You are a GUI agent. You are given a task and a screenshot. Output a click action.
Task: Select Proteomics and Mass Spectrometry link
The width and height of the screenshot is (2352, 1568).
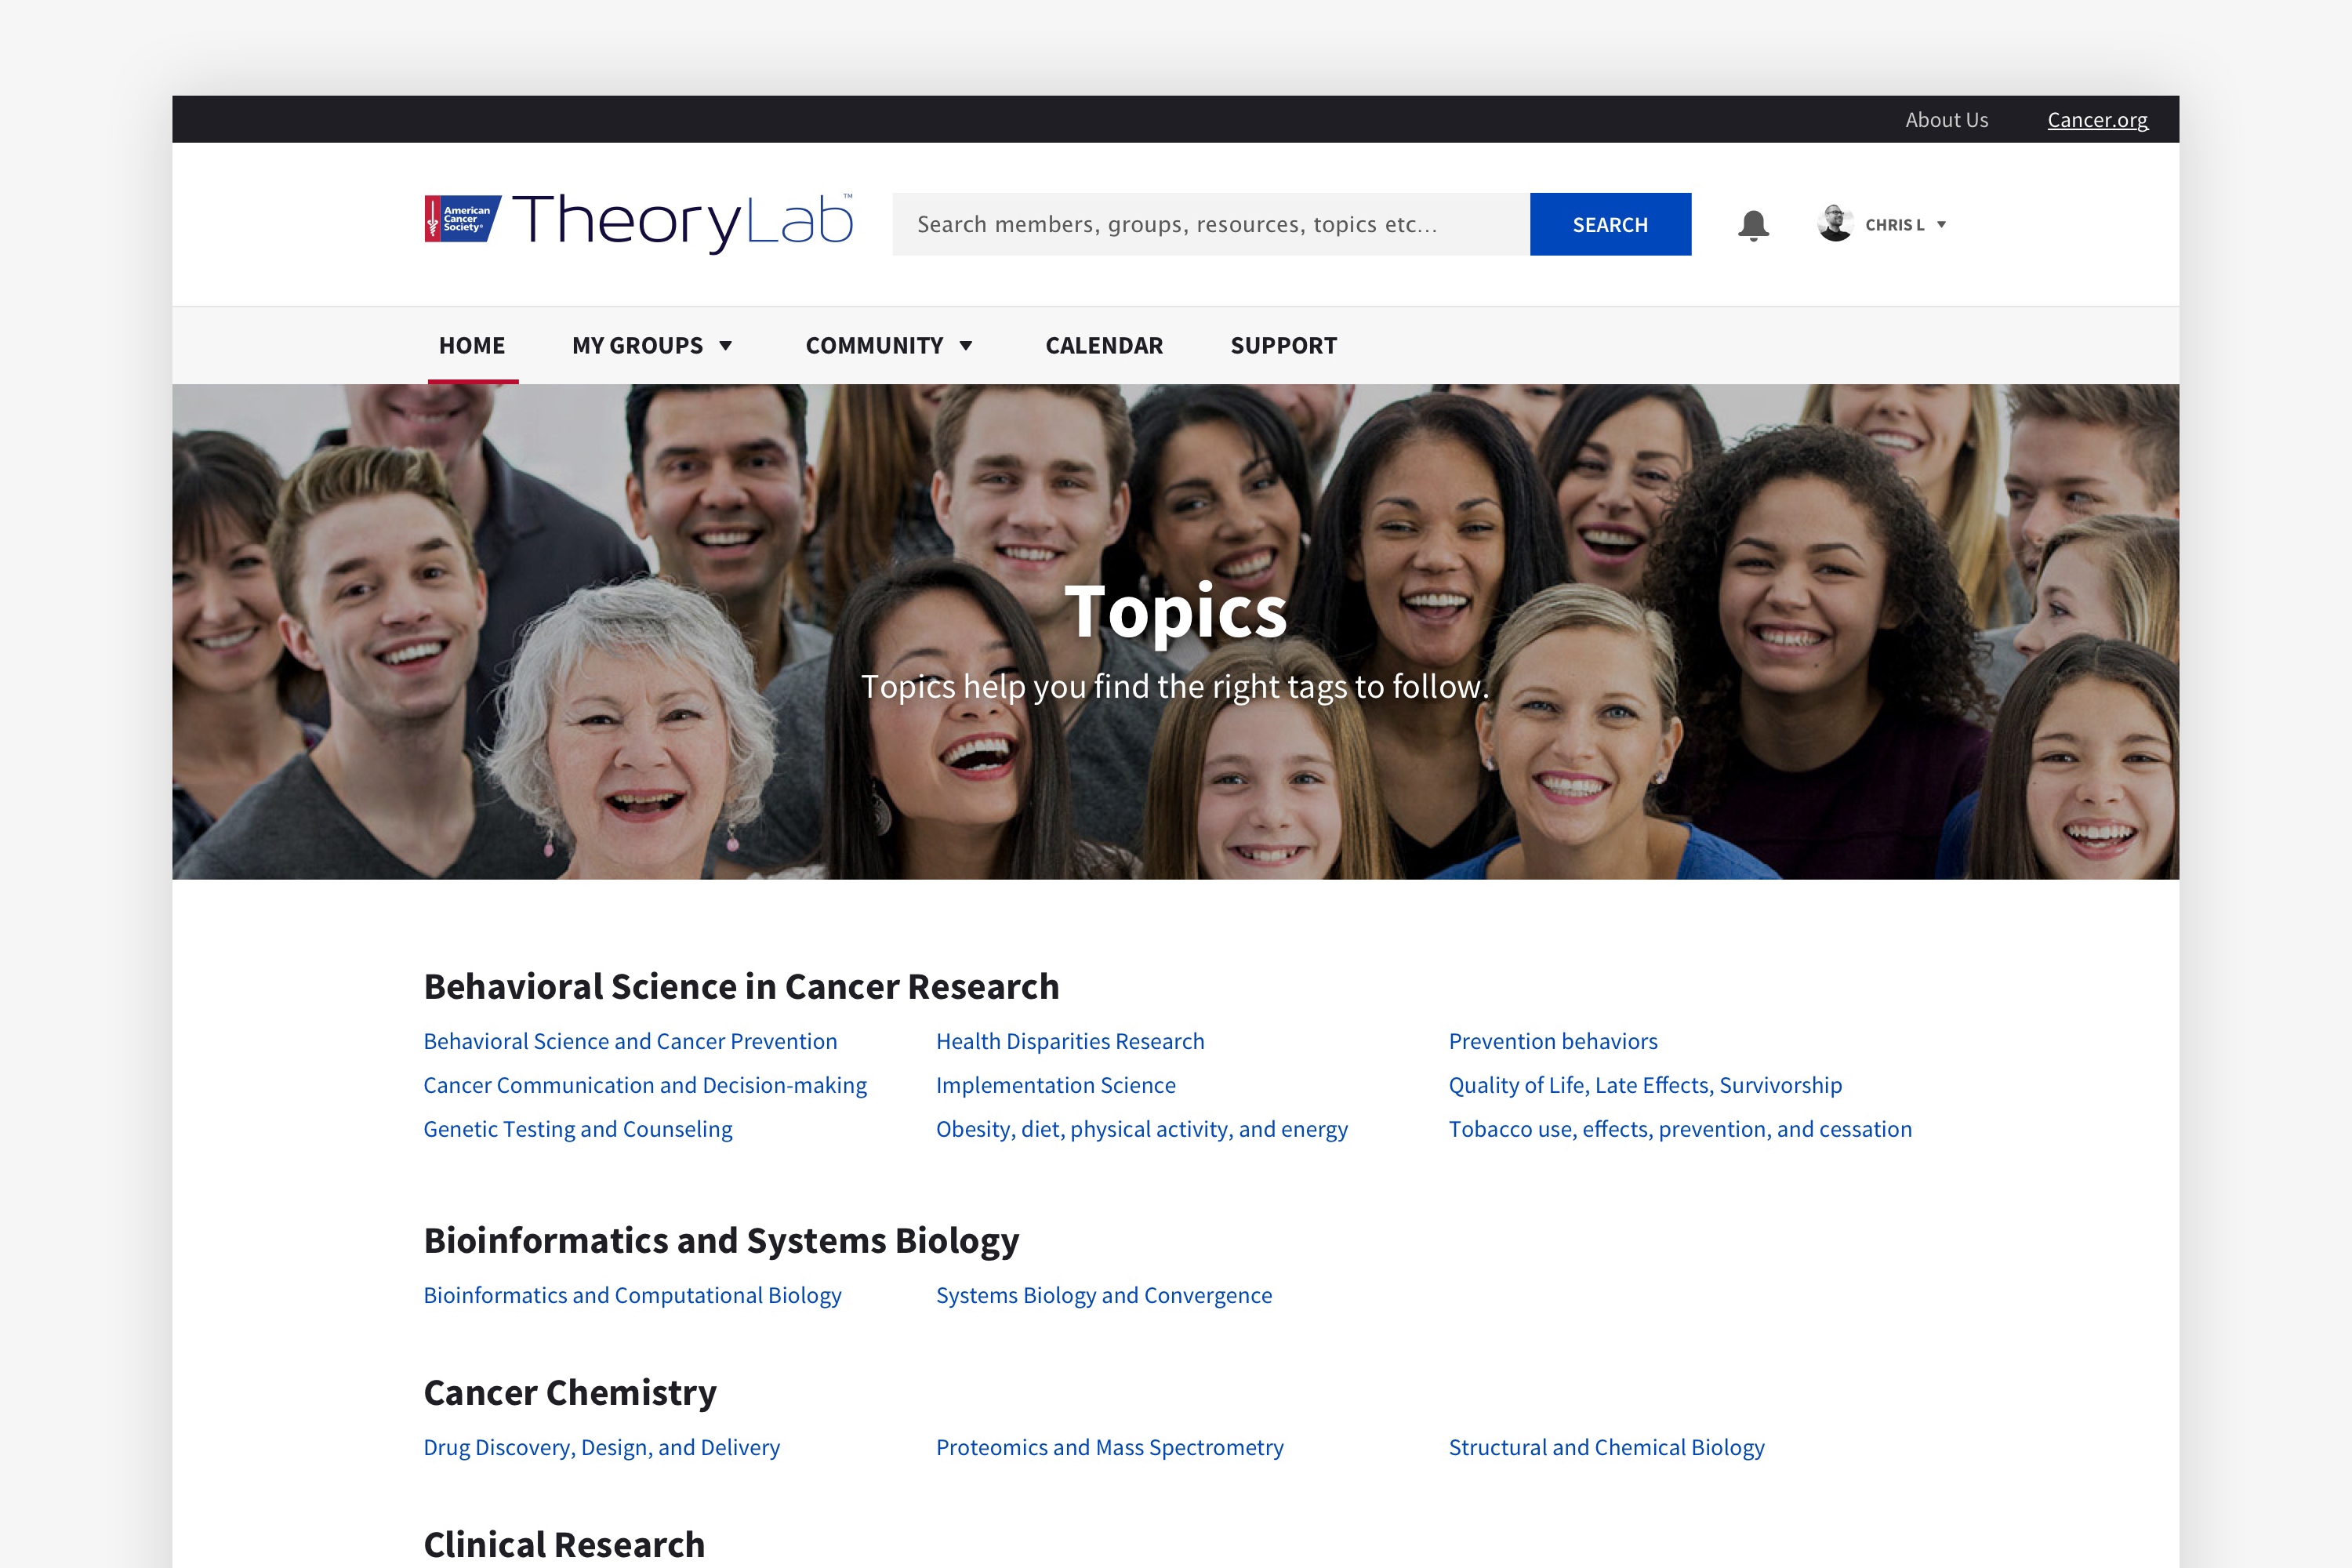pos(1110,1447)
